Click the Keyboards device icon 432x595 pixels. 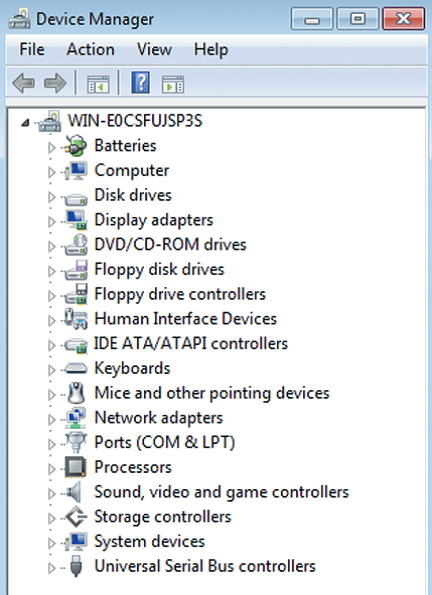pyautogui.click(x=76, y=368)
